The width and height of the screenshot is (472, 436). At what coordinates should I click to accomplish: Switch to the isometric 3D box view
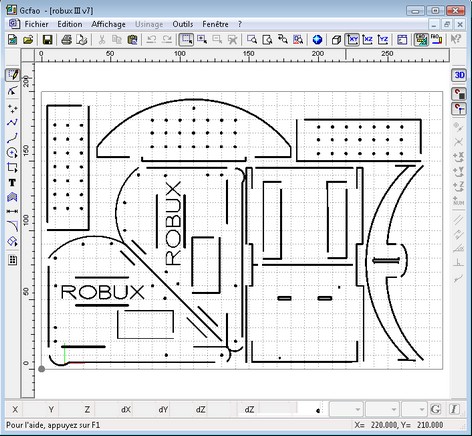click(x=336, y=40)
